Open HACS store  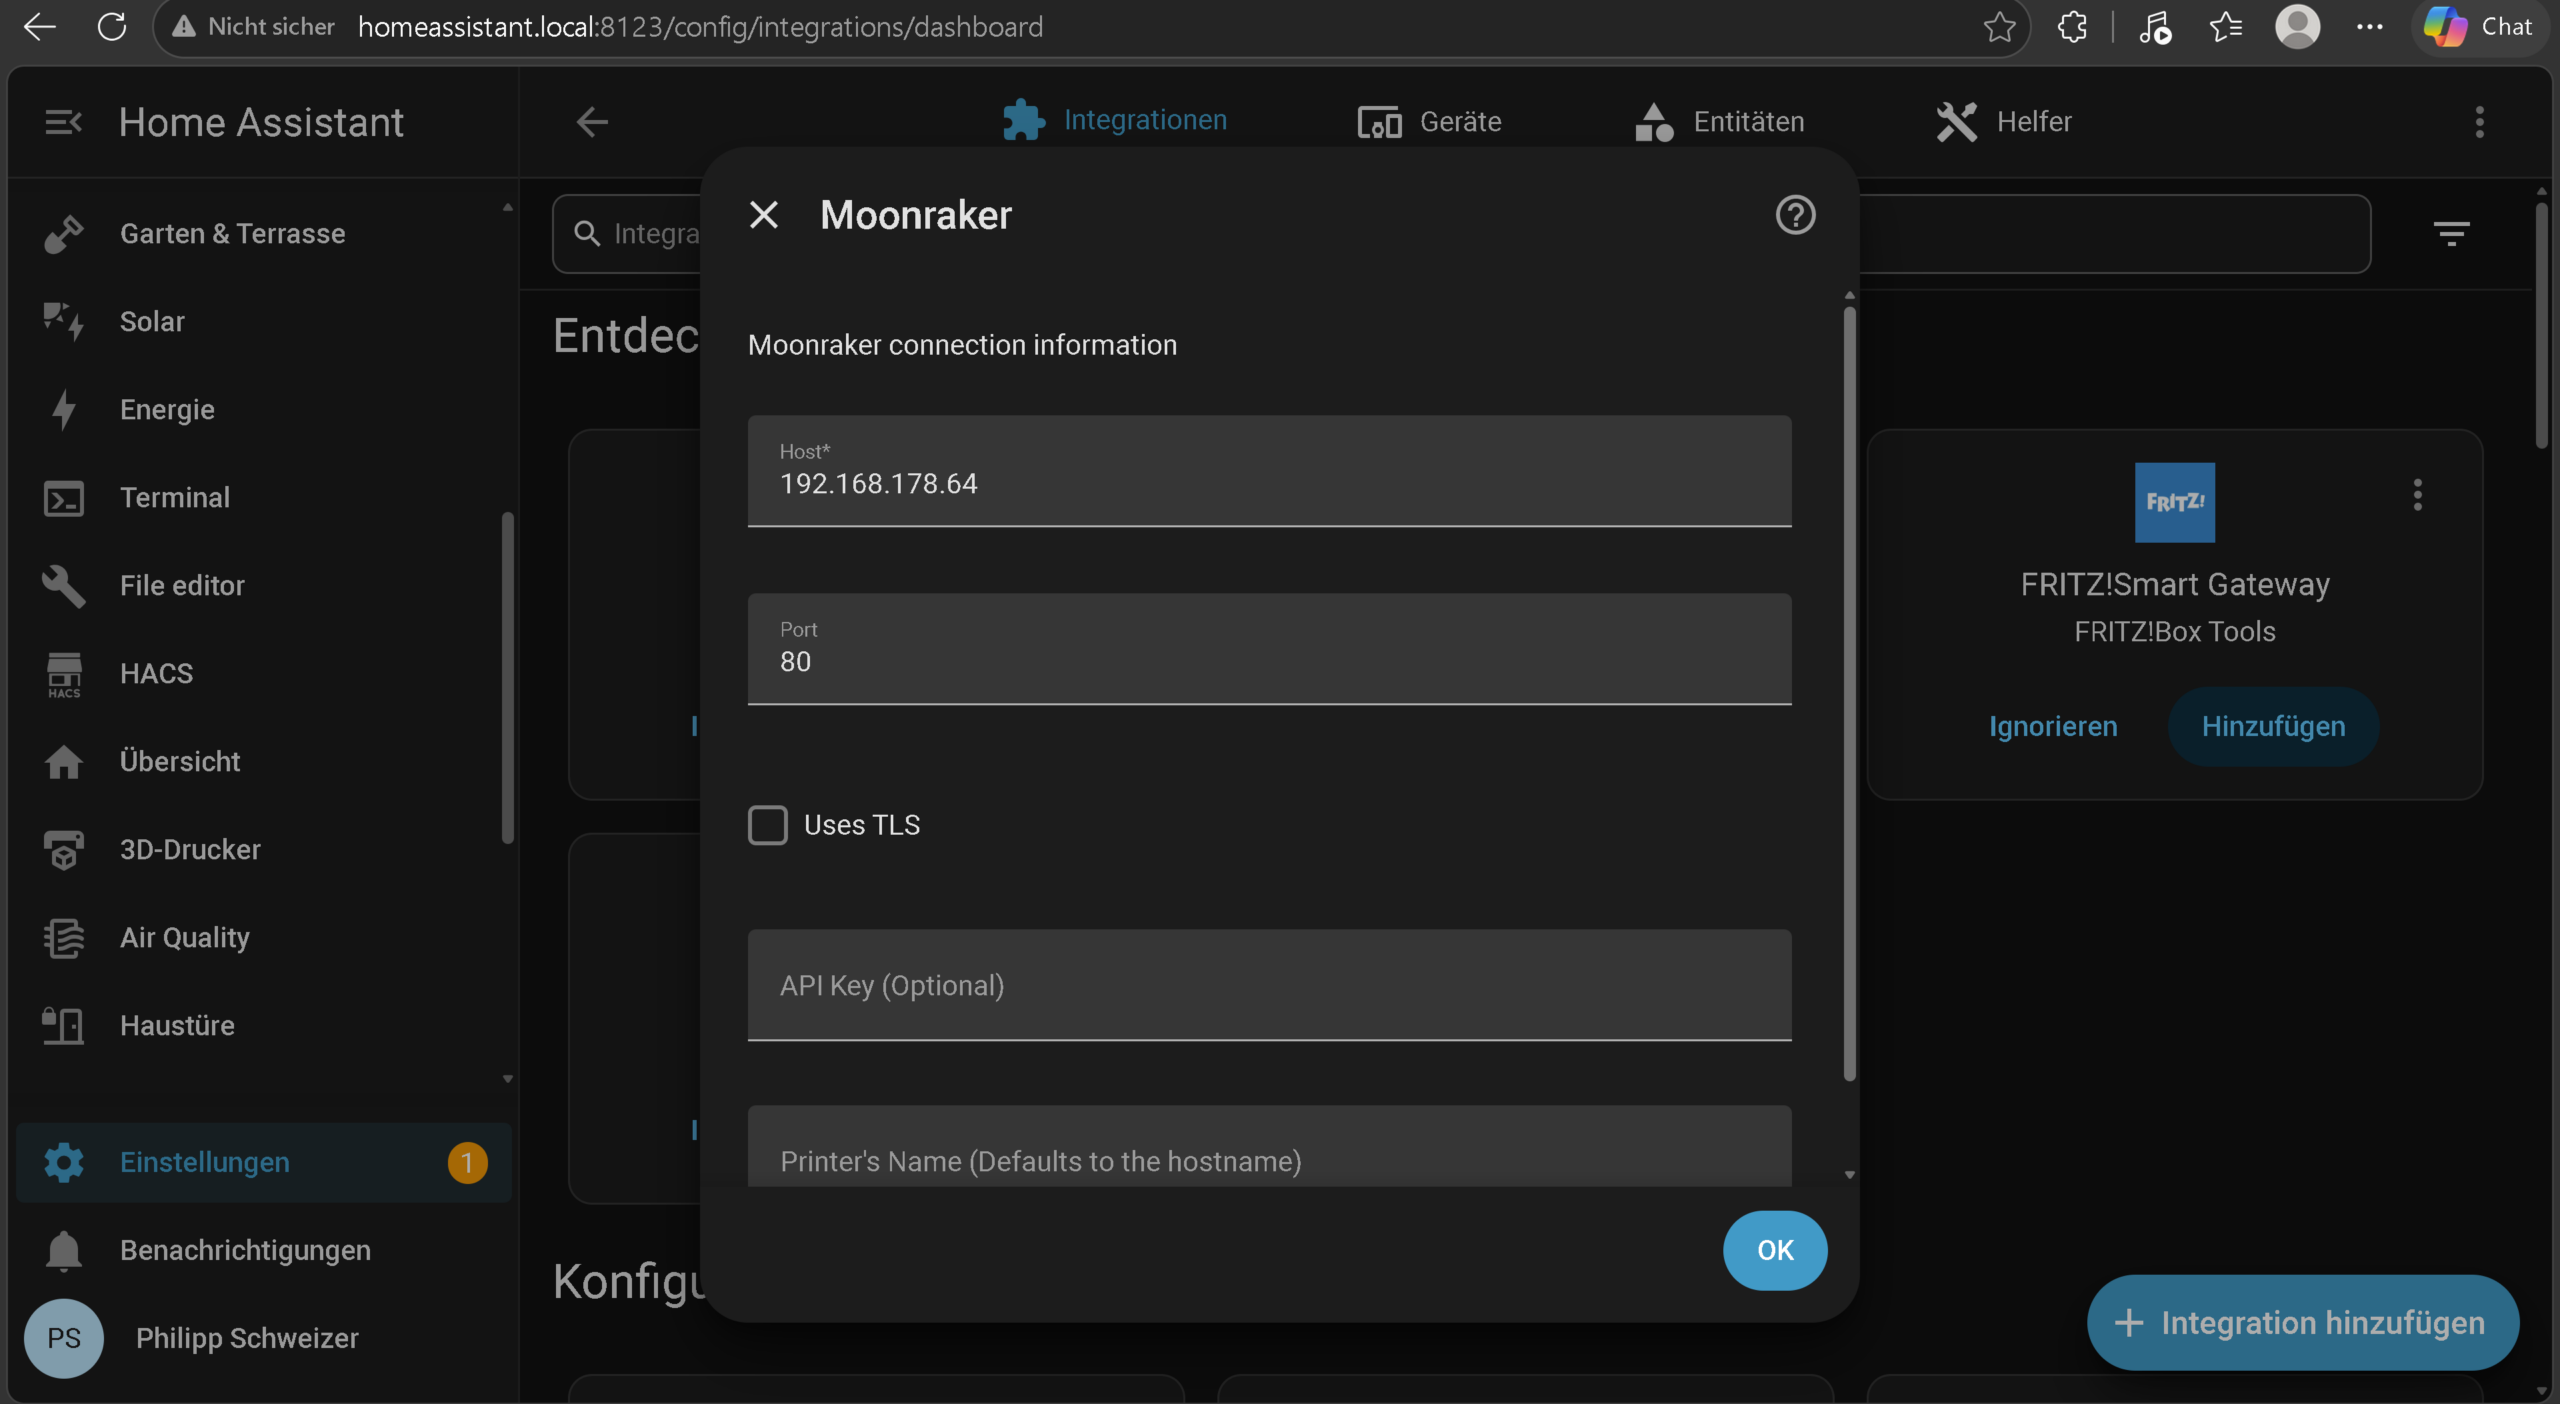coord(264,674)
